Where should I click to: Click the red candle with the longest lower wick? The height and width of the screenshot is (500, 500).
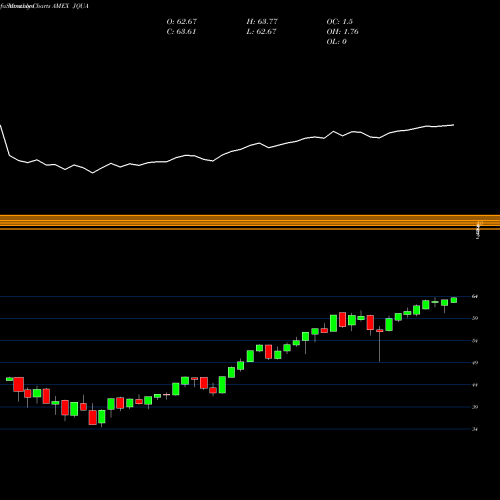[380, 343]
